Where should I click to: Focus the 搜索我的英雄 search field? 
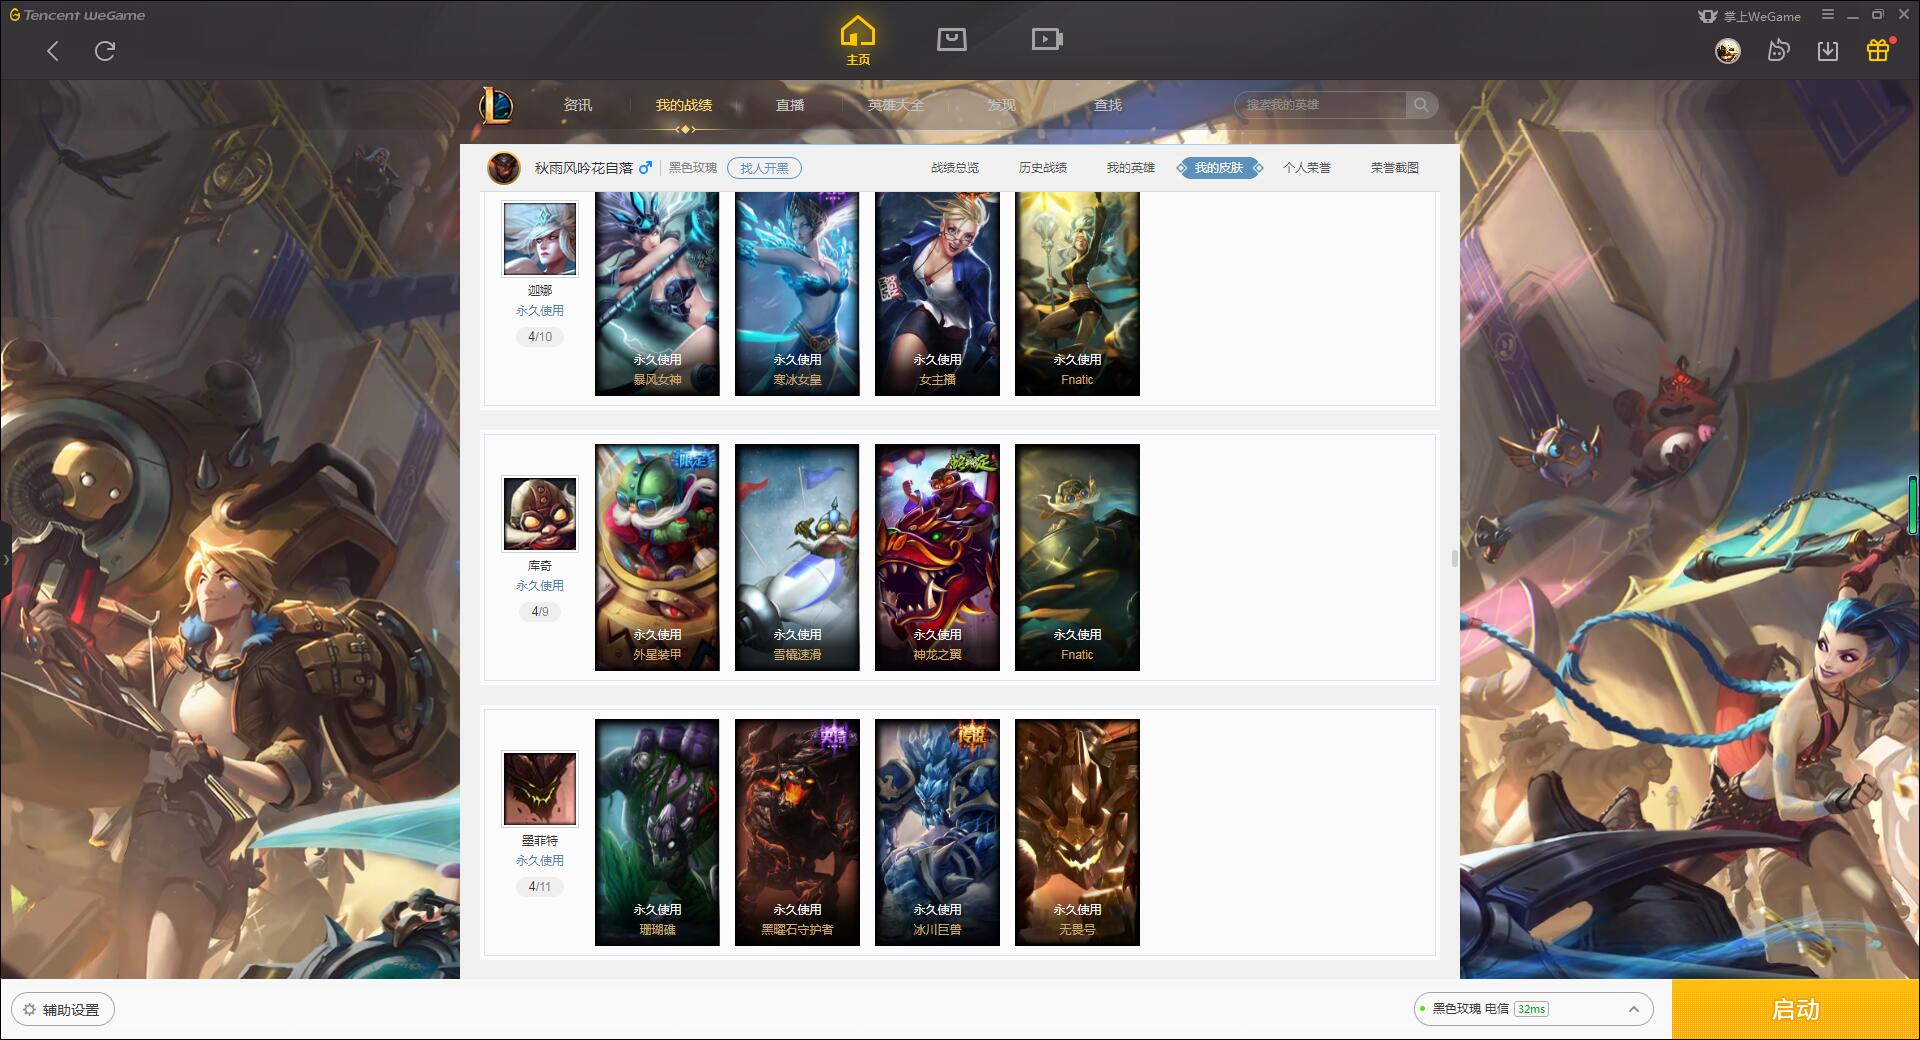pyautogui.click(x=1322, y=105)
